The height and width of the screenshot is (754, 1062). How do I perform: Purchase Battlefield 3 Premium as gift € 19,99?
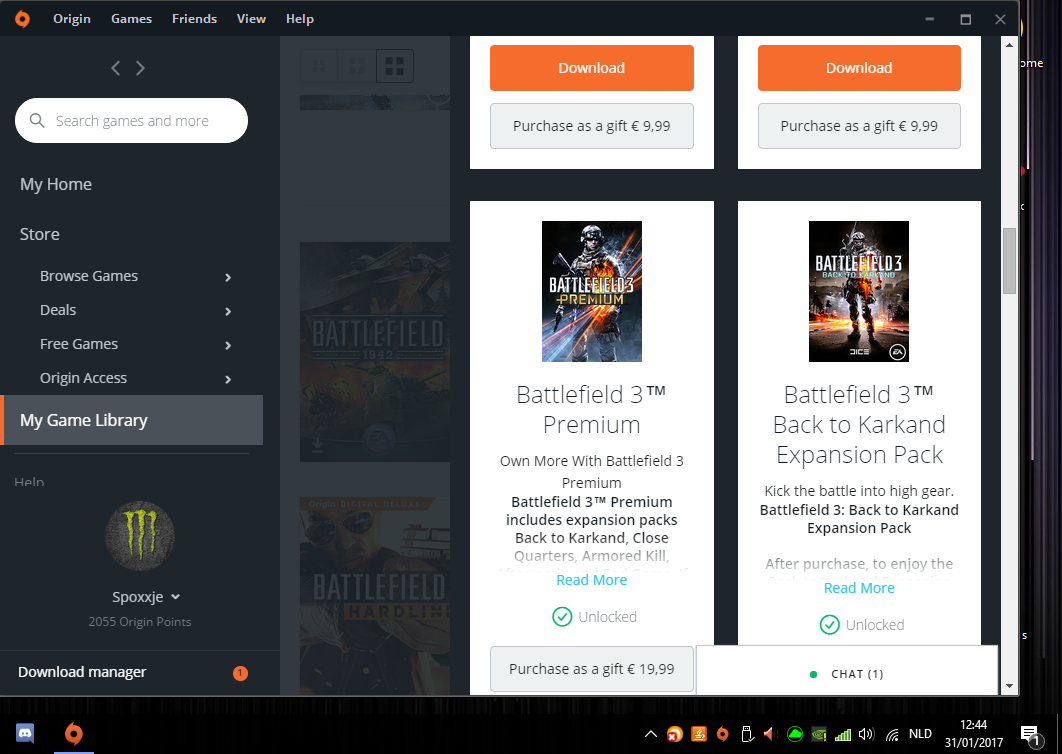(x=591, y=669)
